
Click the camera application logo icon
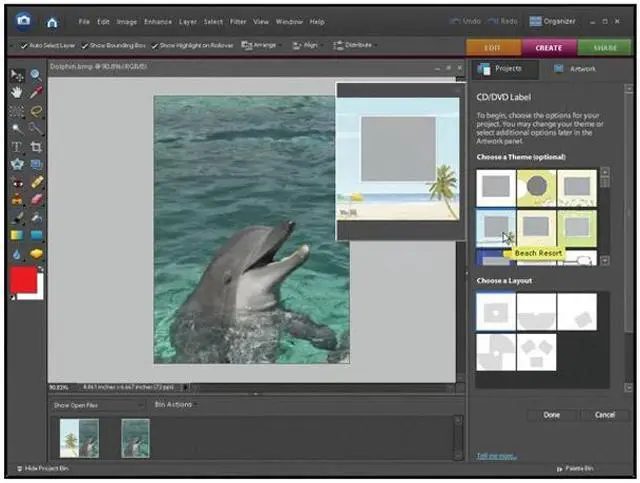coord(24,20)
